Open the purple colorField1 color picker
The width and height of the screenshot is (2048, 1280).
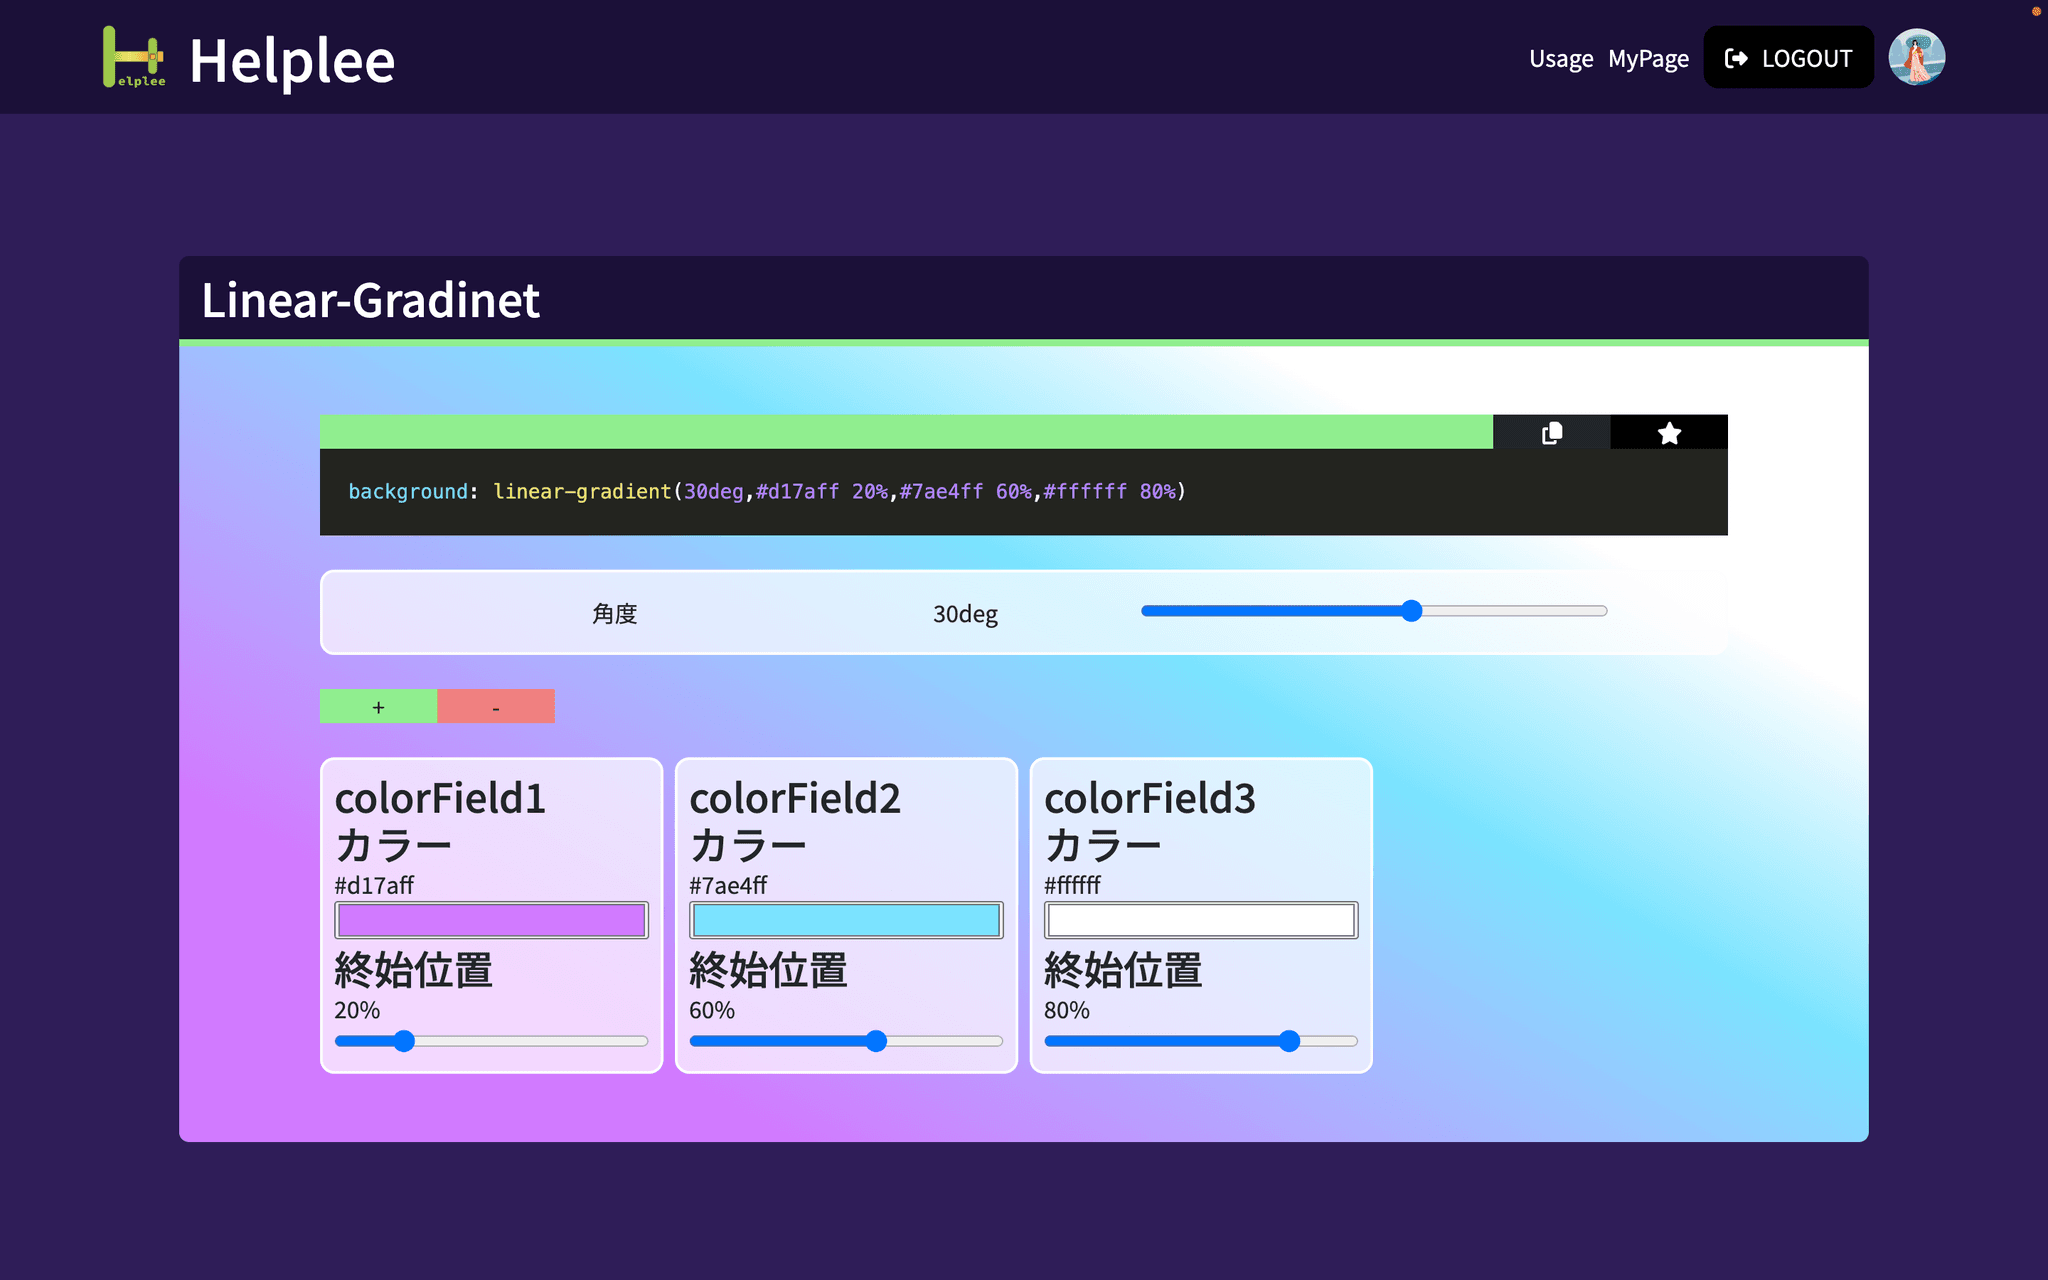490,919
